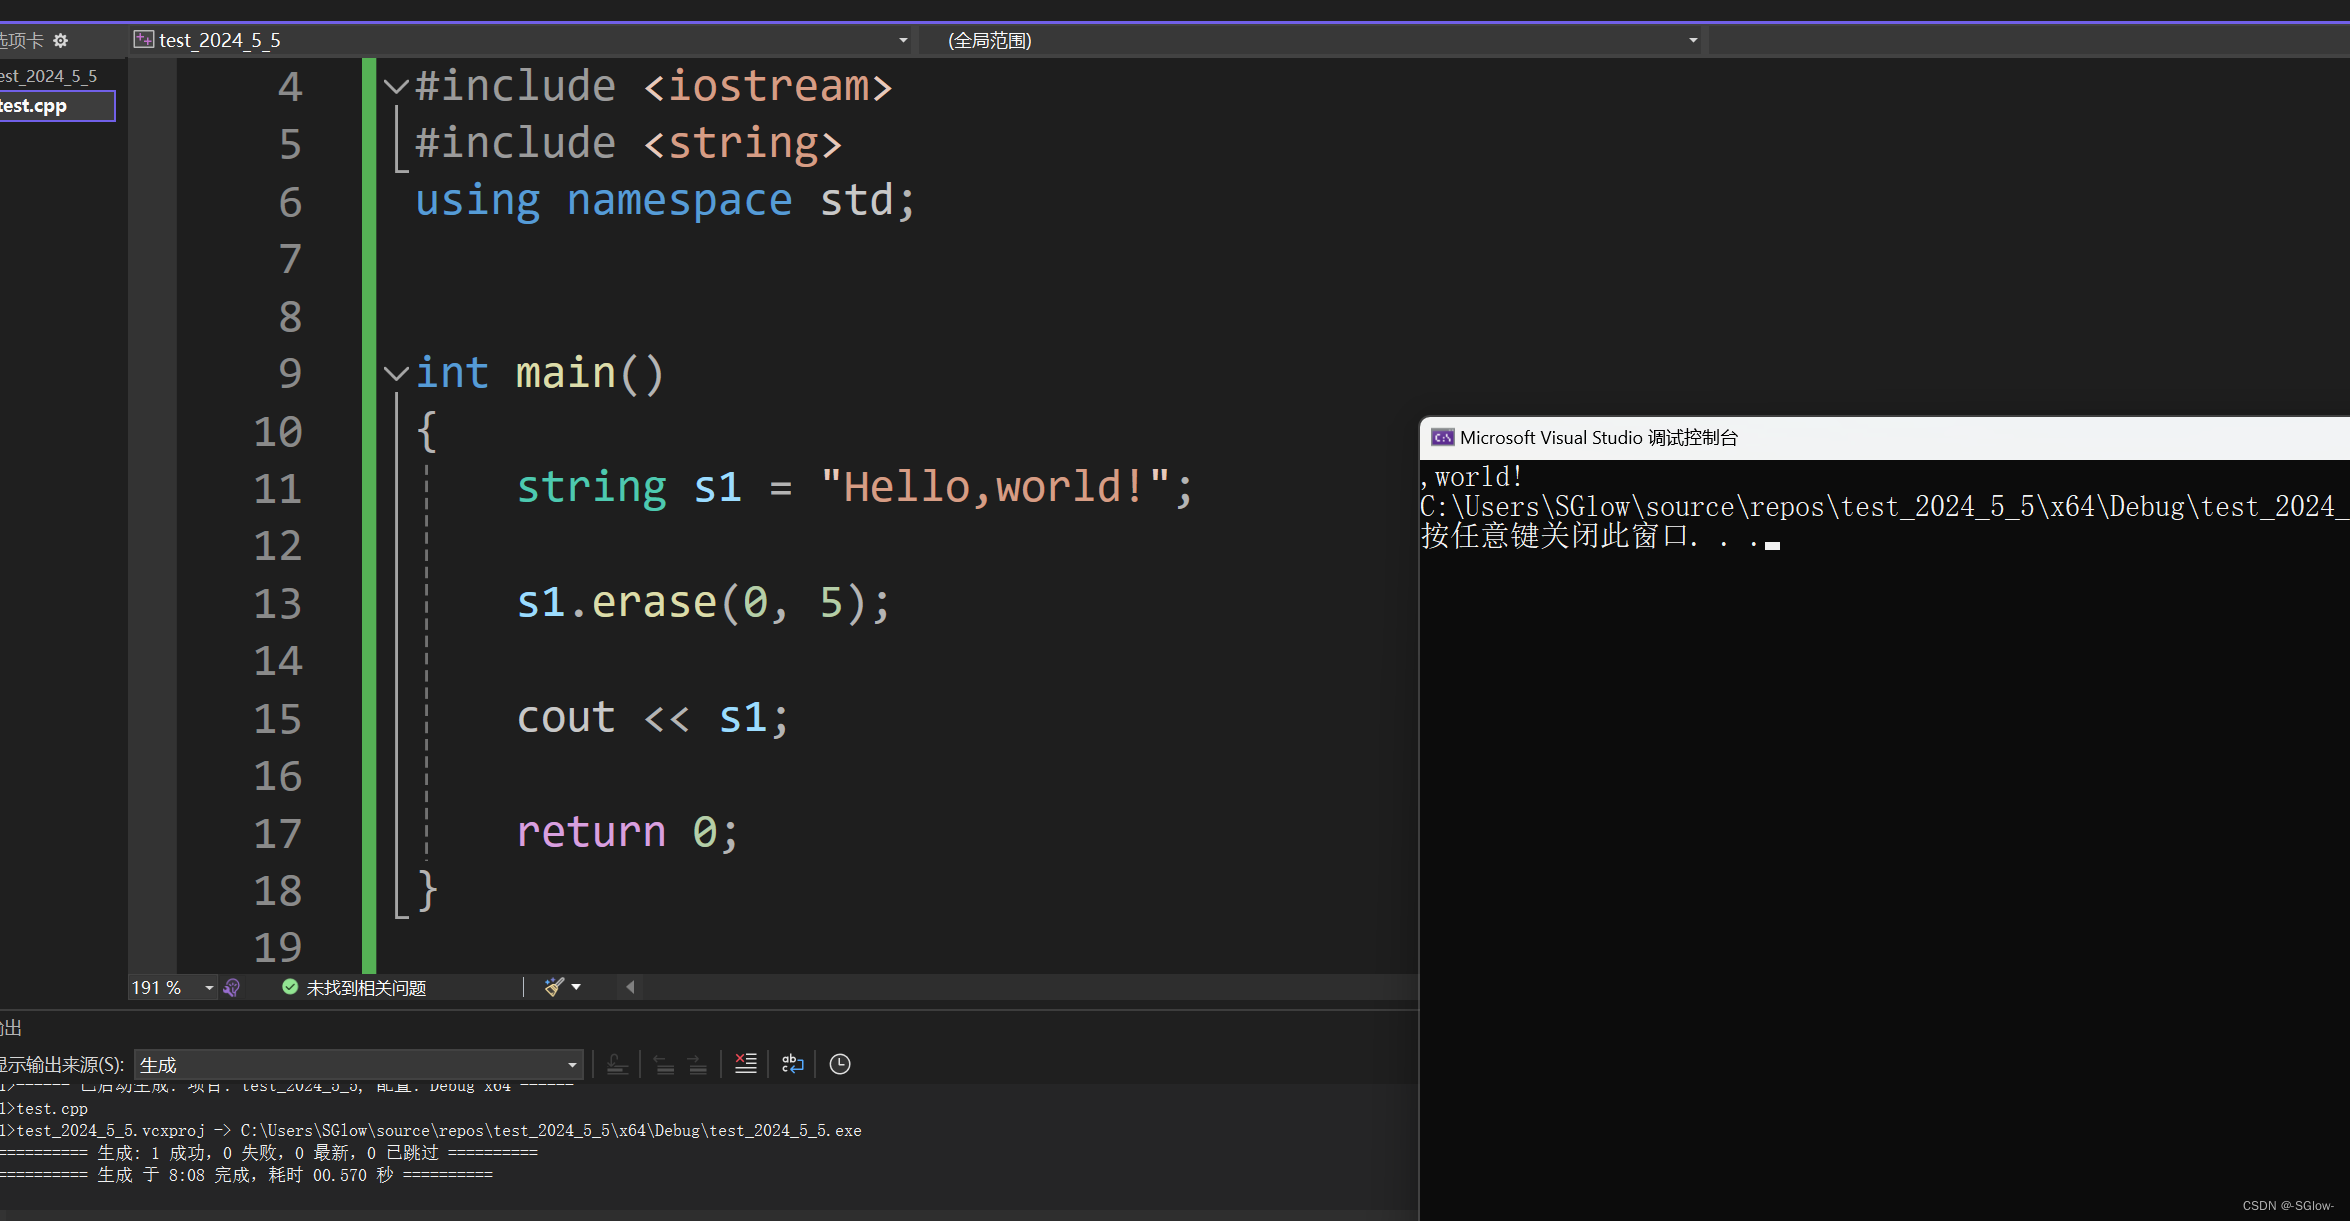The height and width of the screenshot is (1221, 2350).
Task: Click the IntelliCode suggestions lightbulb icon
Action: click(232, 988)
